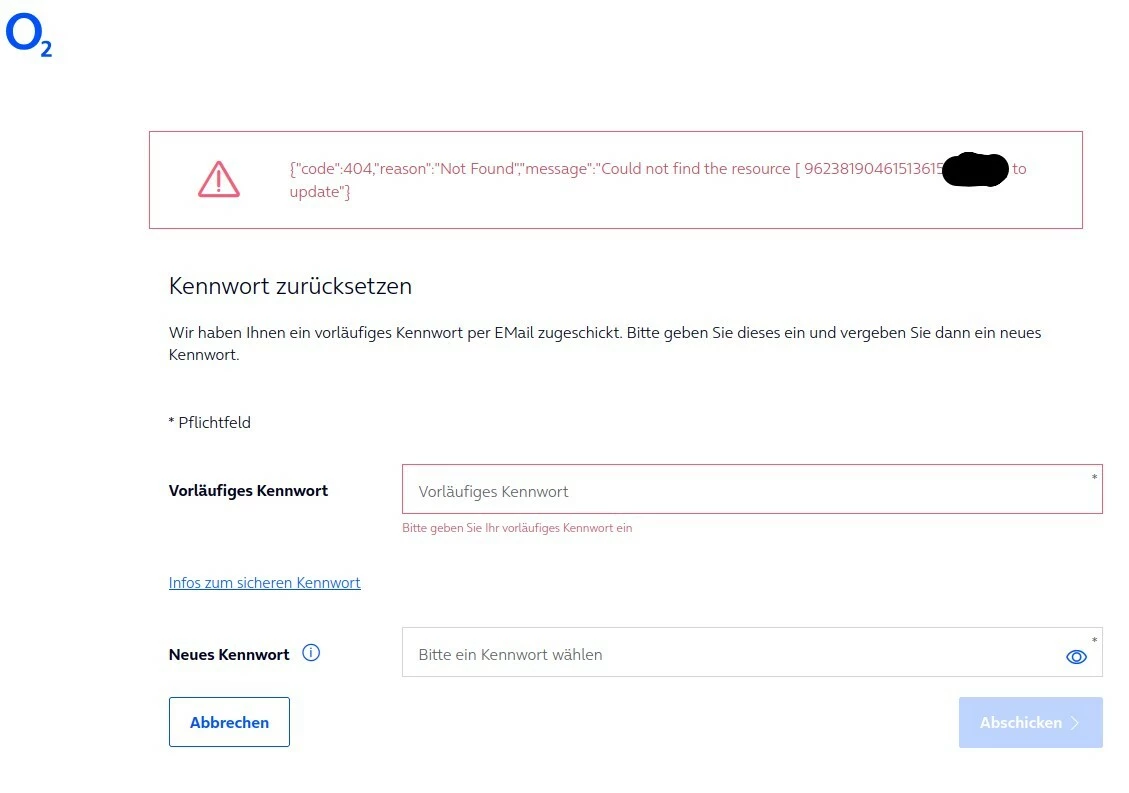The width and height of the screenshot is (1129, 793).
Task: Click the black redaction blob in the error
Action: [975, 170]
